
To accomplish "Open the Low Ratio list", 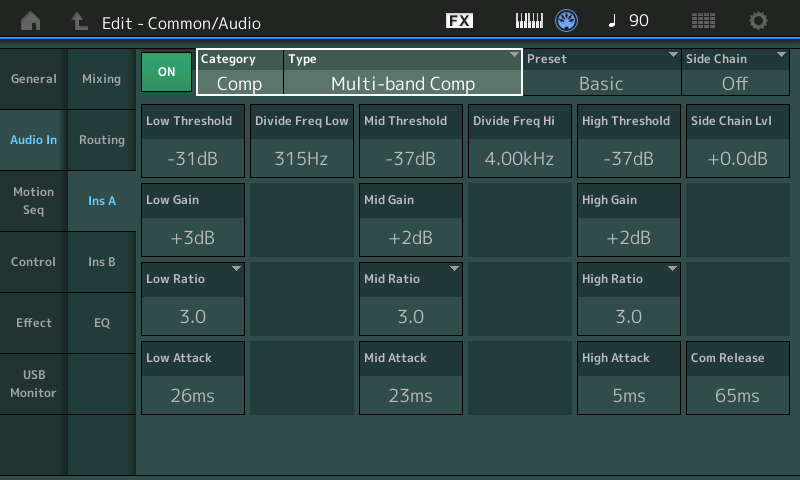I will coord(193,299).
